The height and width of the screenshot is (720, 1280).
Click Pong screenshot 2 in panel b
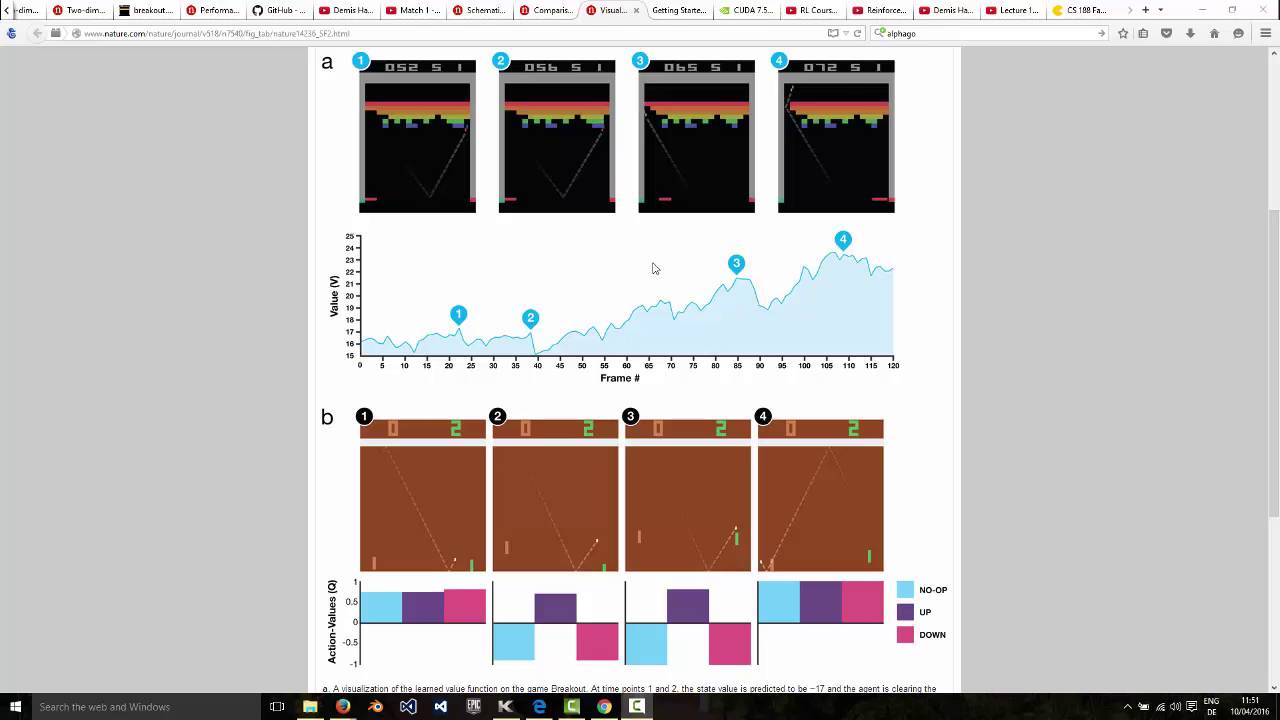555,496
